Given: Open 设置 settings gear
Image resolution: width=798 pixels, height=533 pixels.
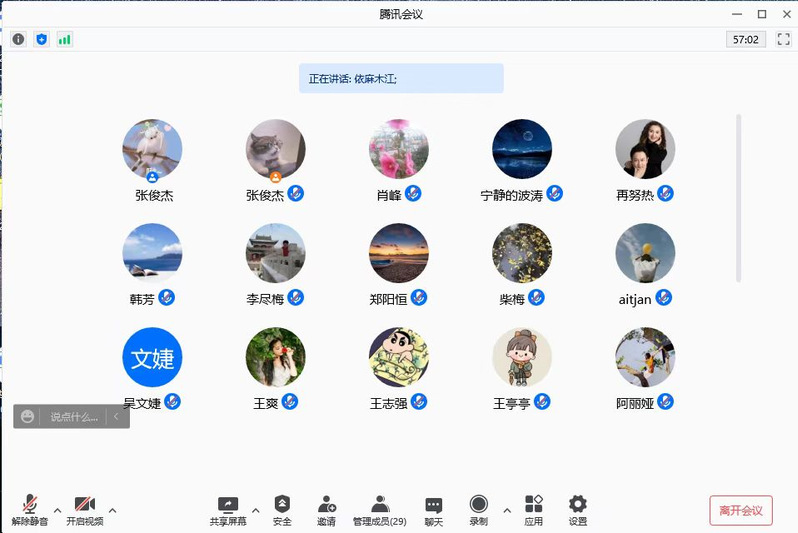Looking at the screenshot, I should (x=578, y=511).
